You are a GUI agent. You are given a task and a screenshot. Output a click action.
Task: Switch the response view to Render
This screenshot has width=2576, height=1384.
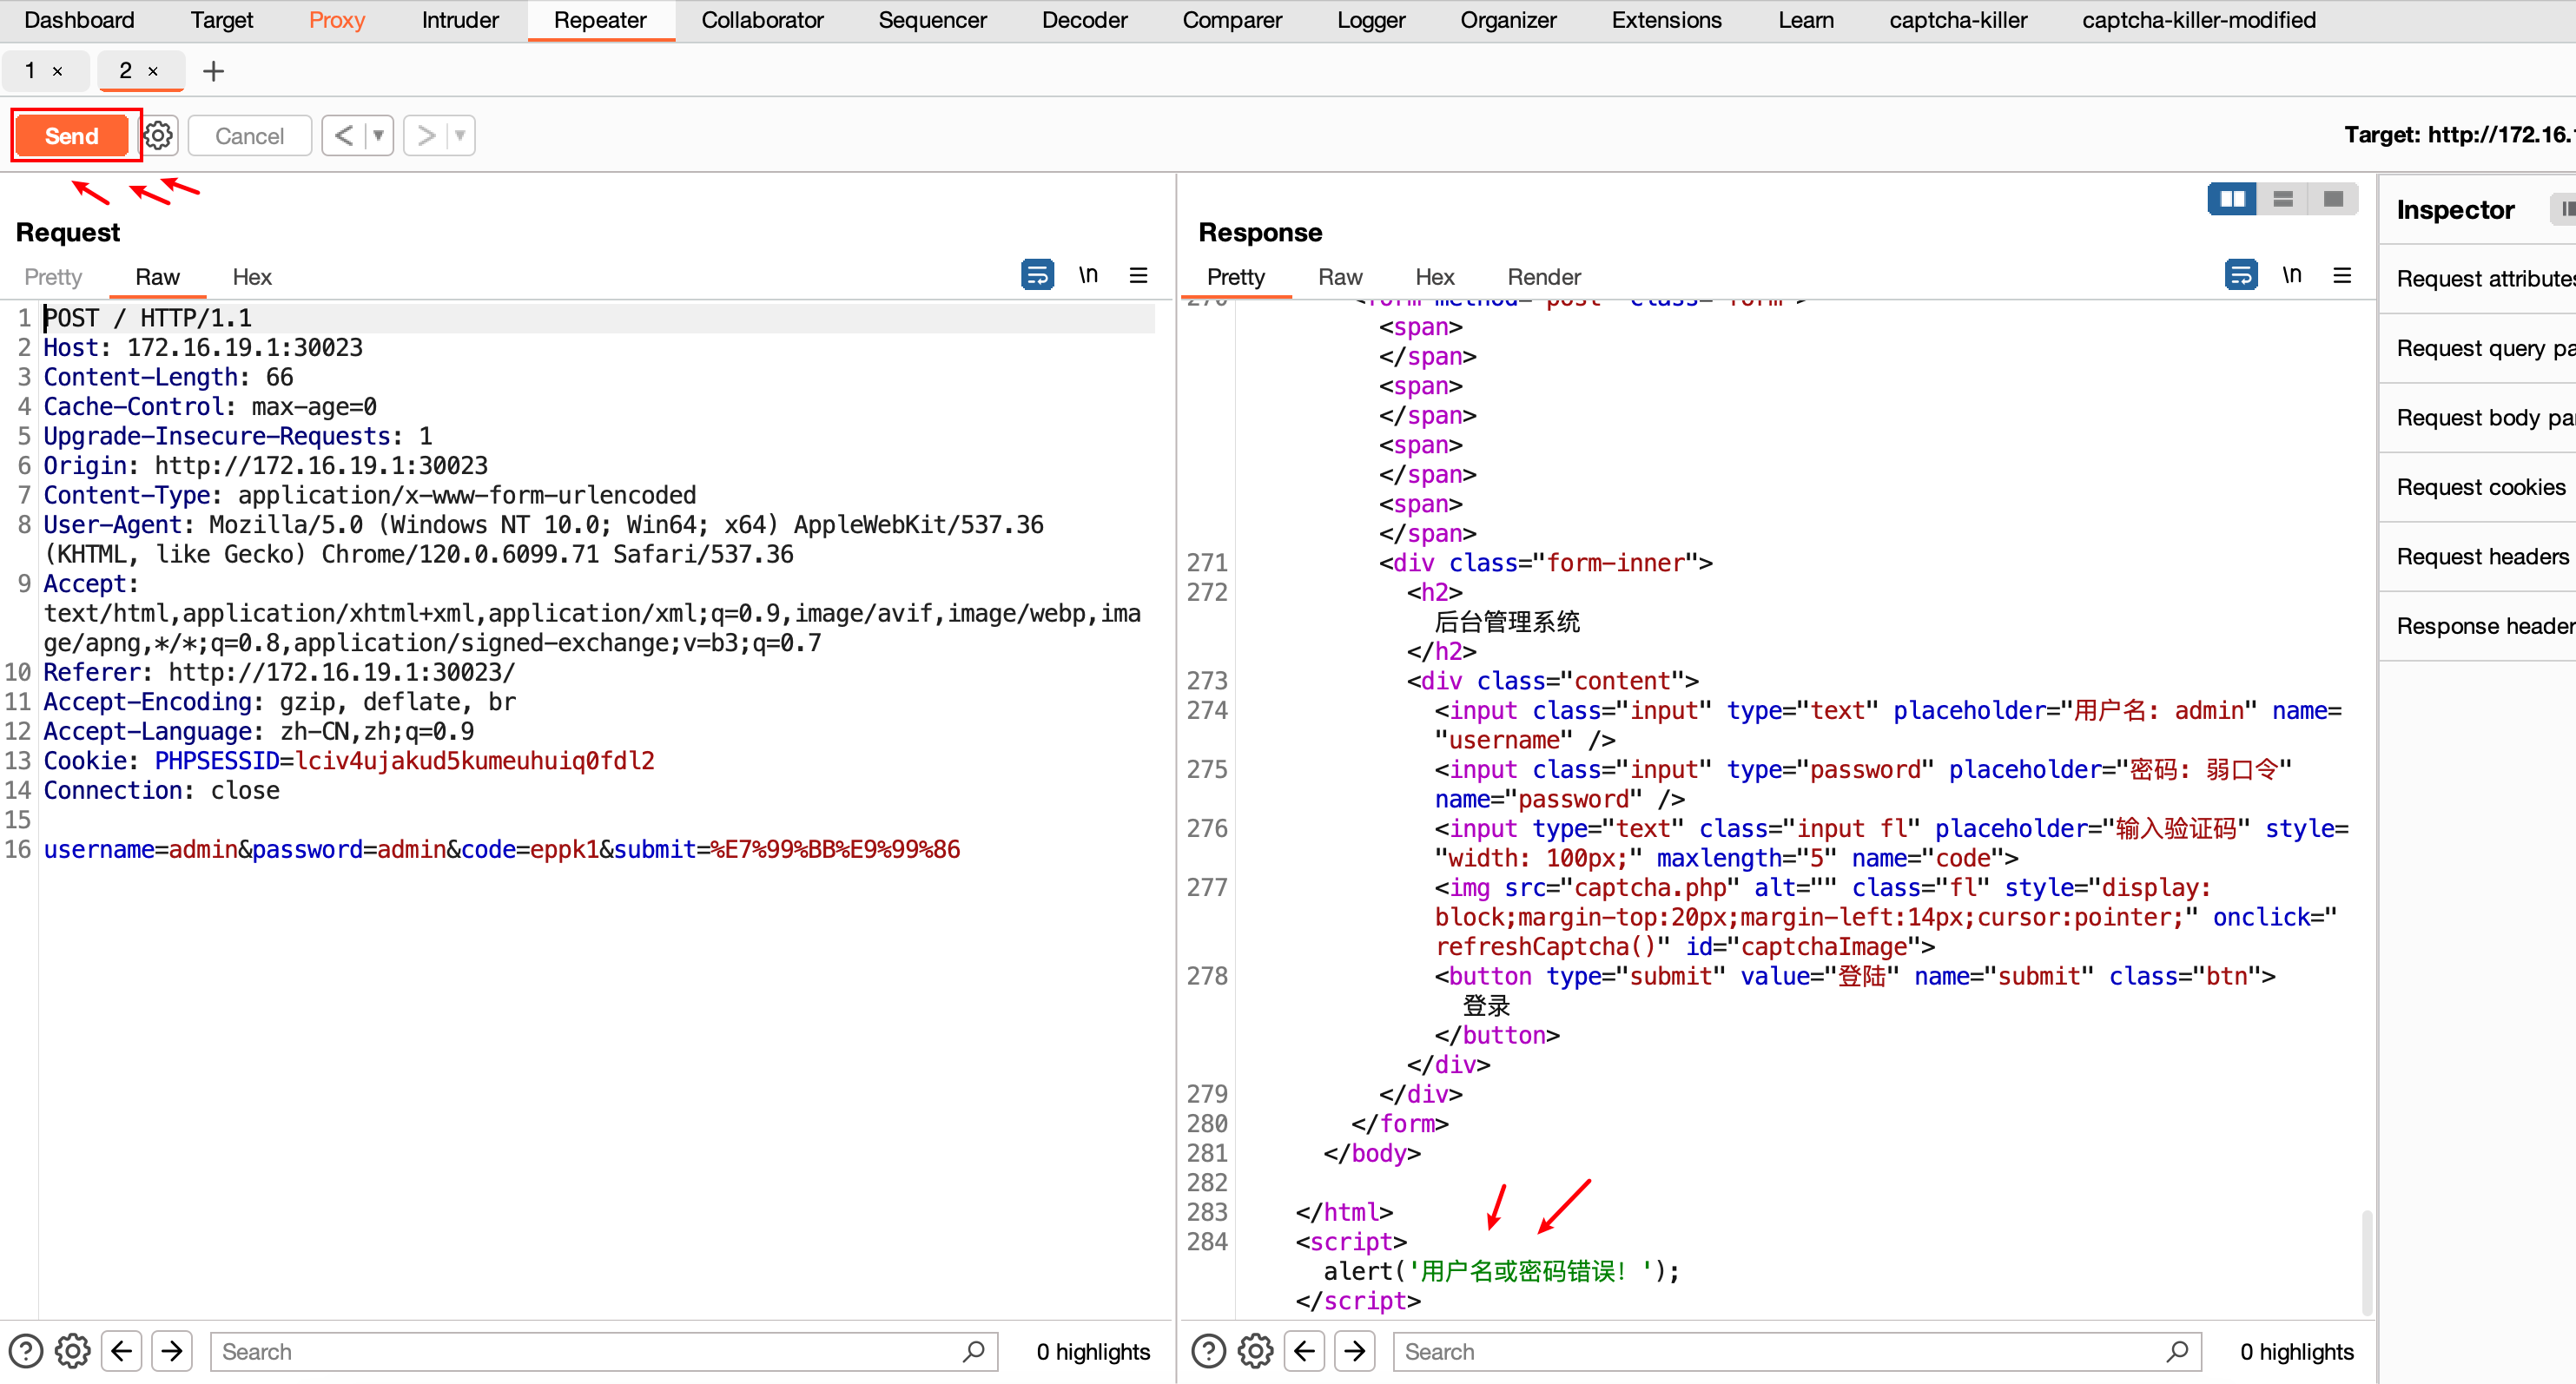pos(1544,277)
